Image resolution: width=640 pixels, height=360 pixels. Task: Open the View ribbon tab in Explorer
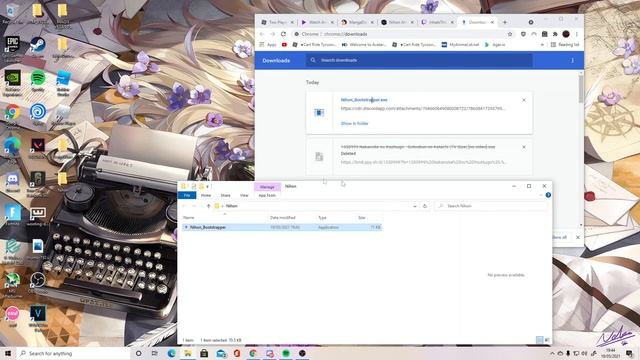[244, 196]
